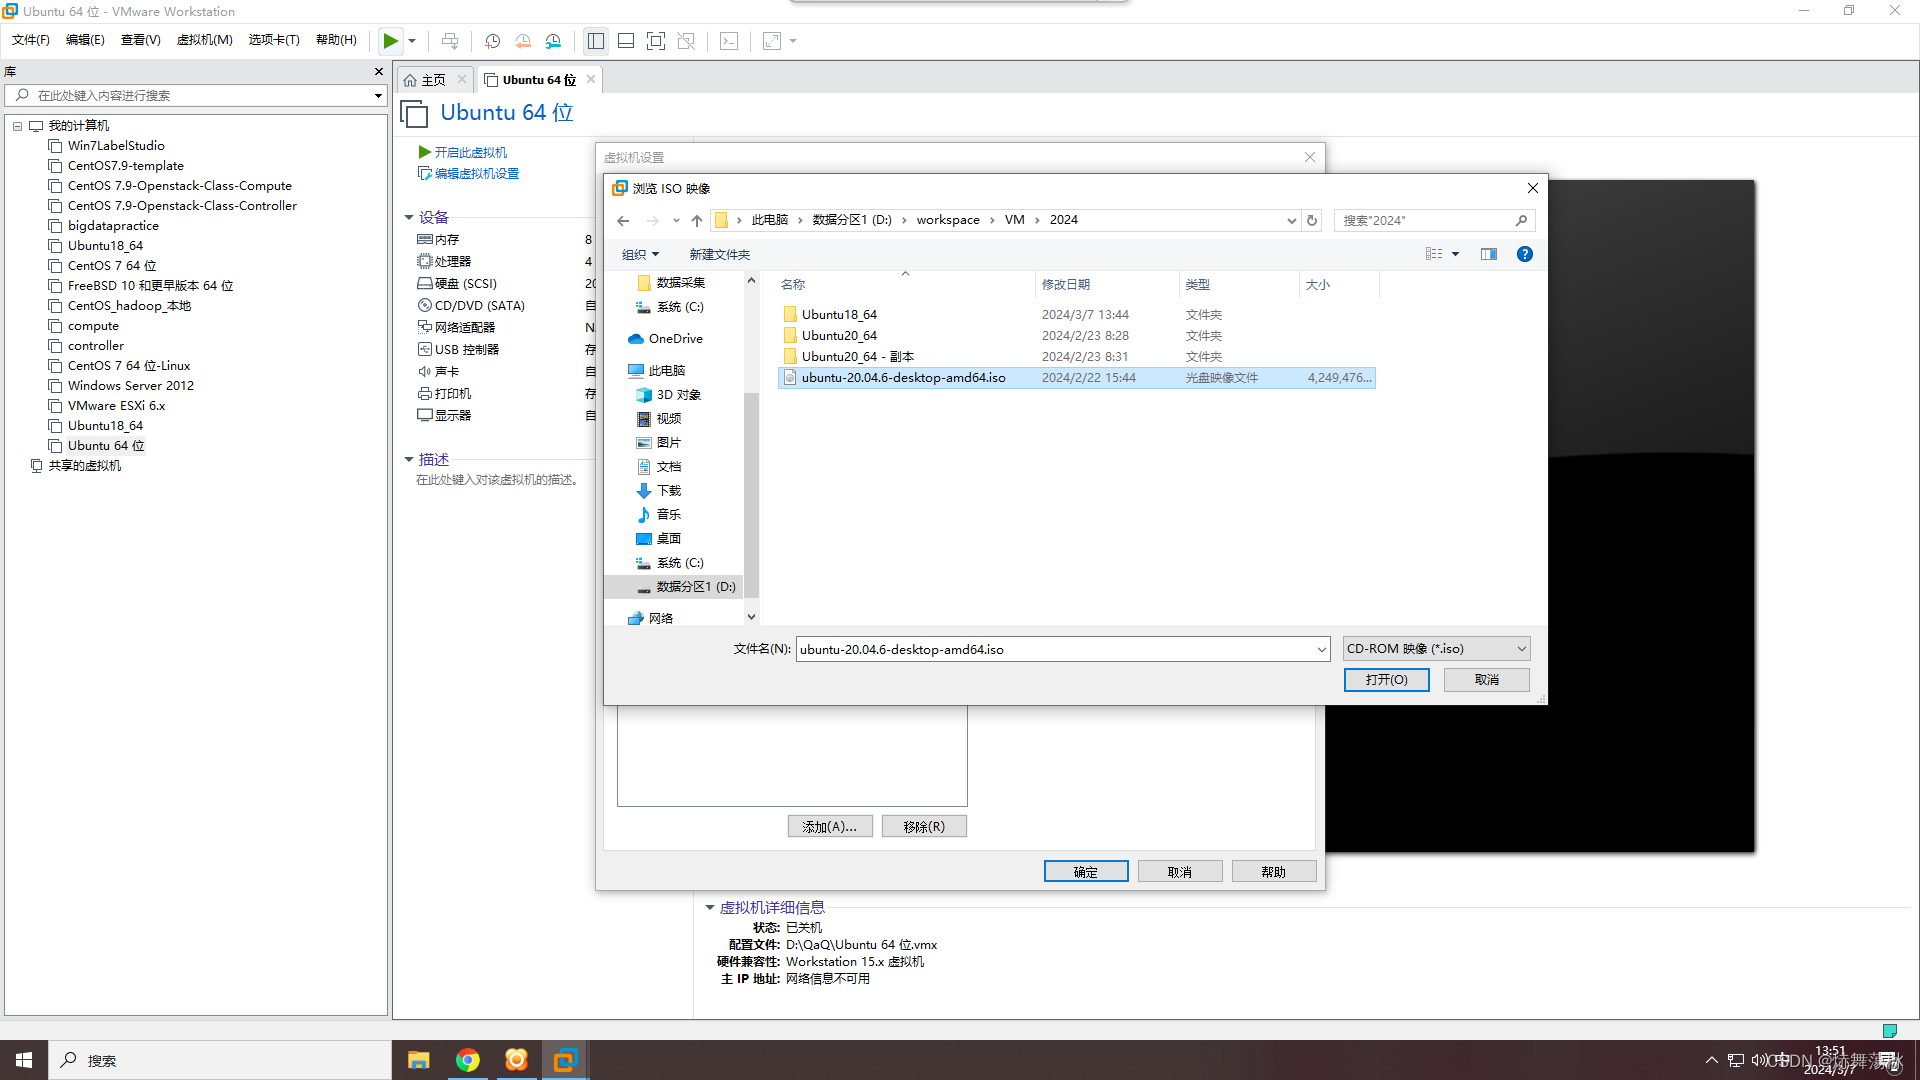Select the VMware ESXi 6.x VM

116,406
